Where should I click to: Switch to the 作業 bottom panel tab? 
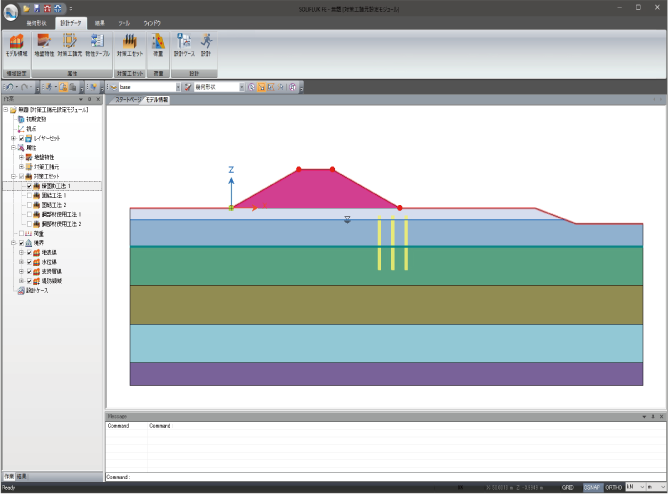click(x=9, y=476)
